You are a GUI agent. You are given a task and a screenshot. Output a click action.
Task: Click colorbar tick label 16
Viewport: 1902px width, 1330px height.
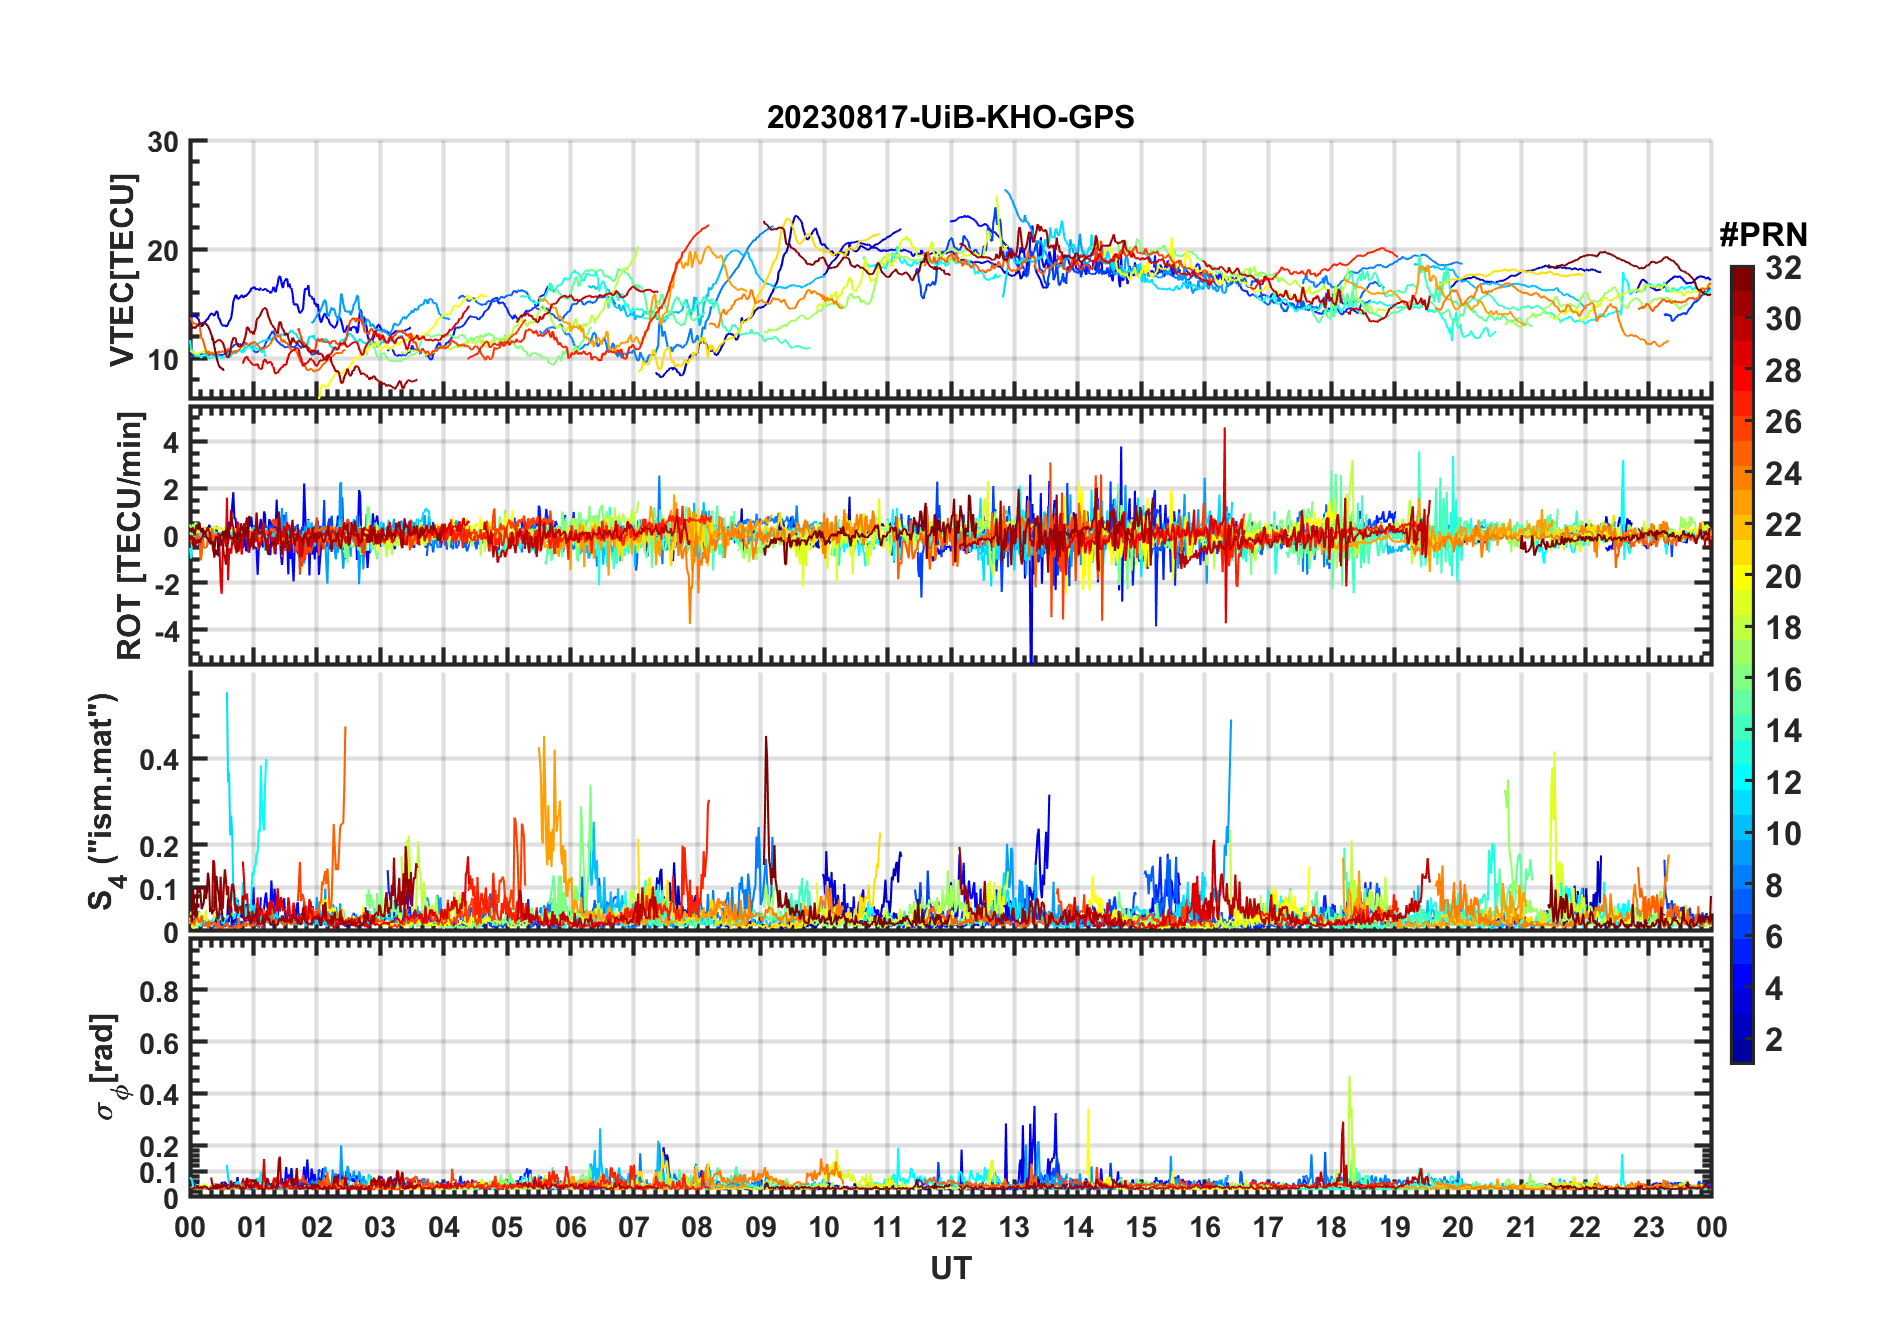tap(1783, 680)
